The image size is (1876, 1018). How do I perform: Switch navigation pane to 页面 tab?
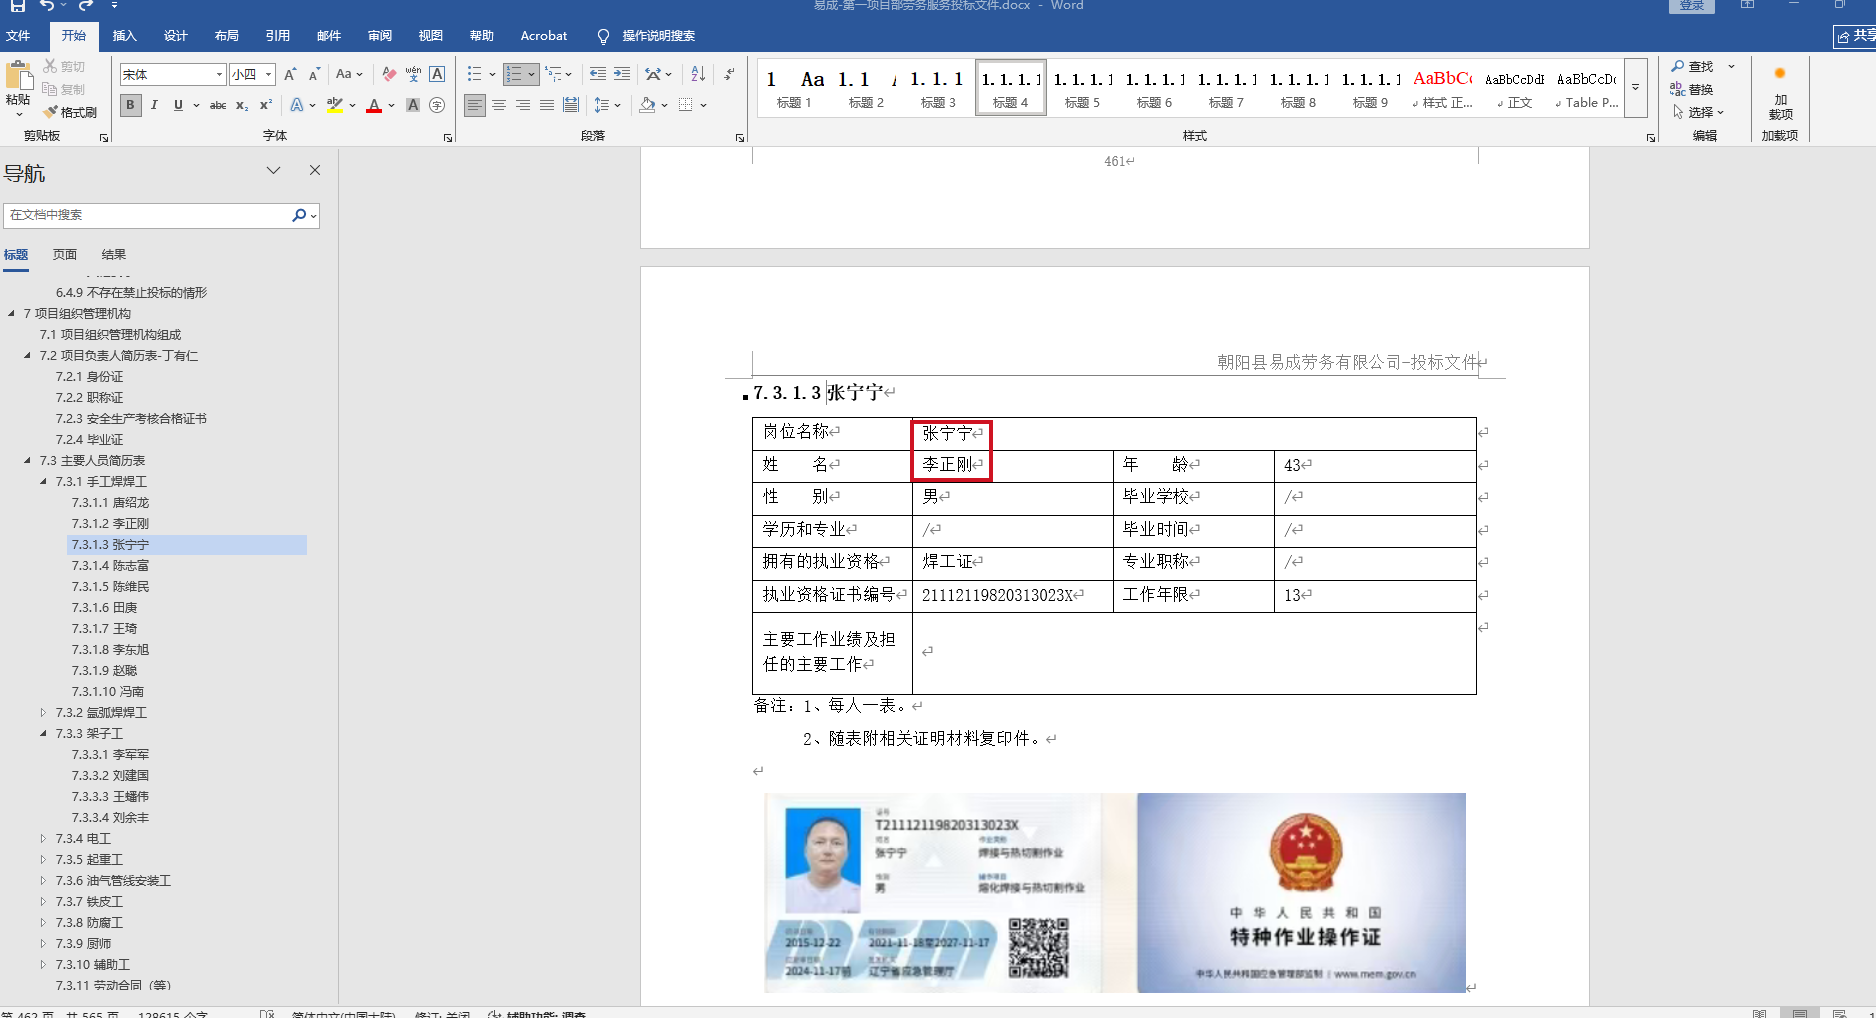pos(65,255)
